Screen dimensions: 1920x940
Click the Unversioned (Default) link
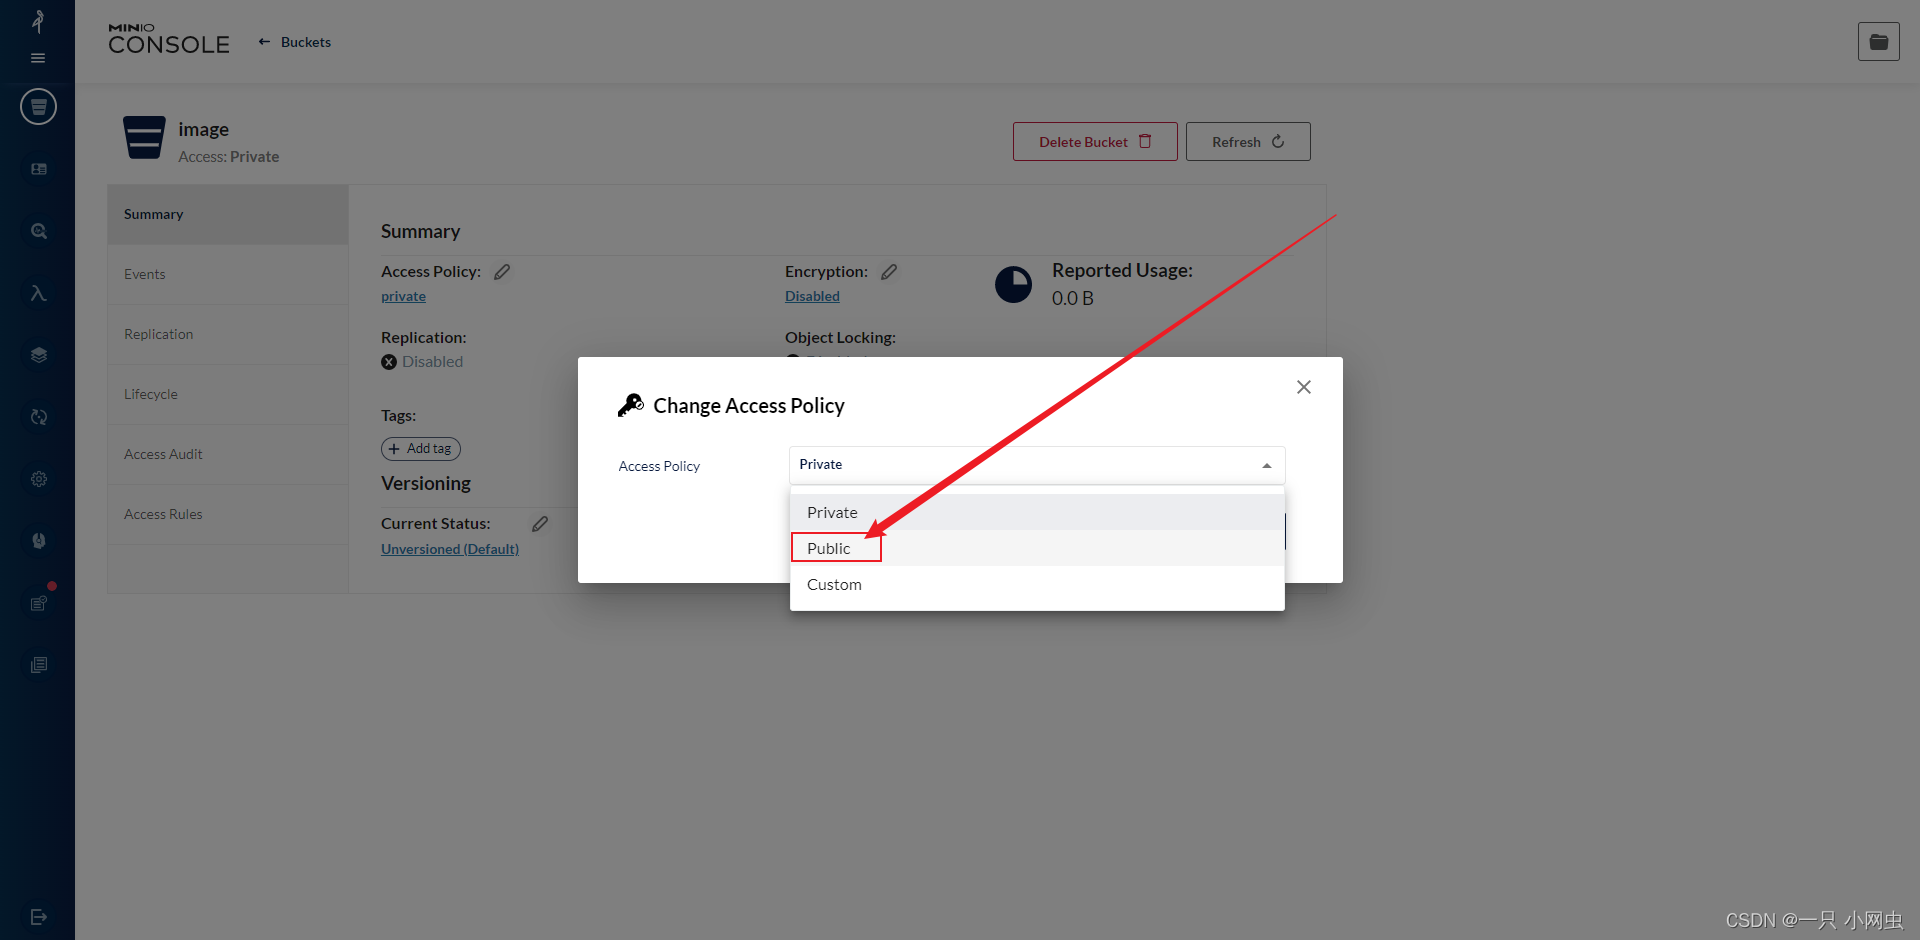click(x=450, y=549)
